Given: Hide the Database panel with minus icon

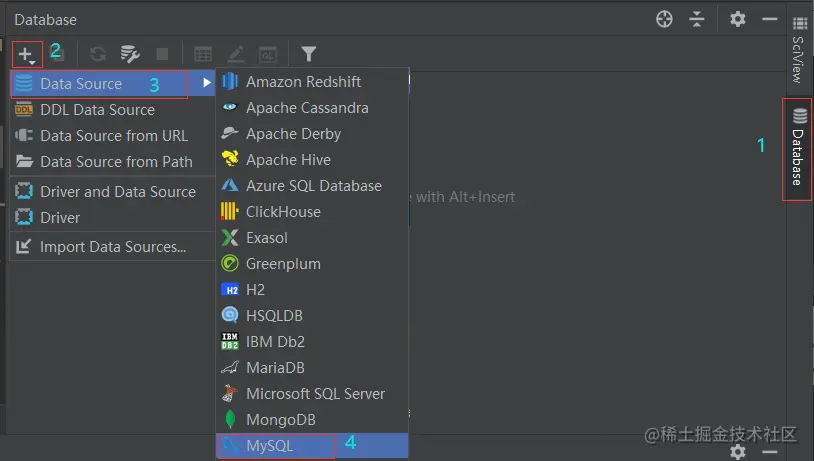Looking at the screenshot, I should tap(769, 19).
